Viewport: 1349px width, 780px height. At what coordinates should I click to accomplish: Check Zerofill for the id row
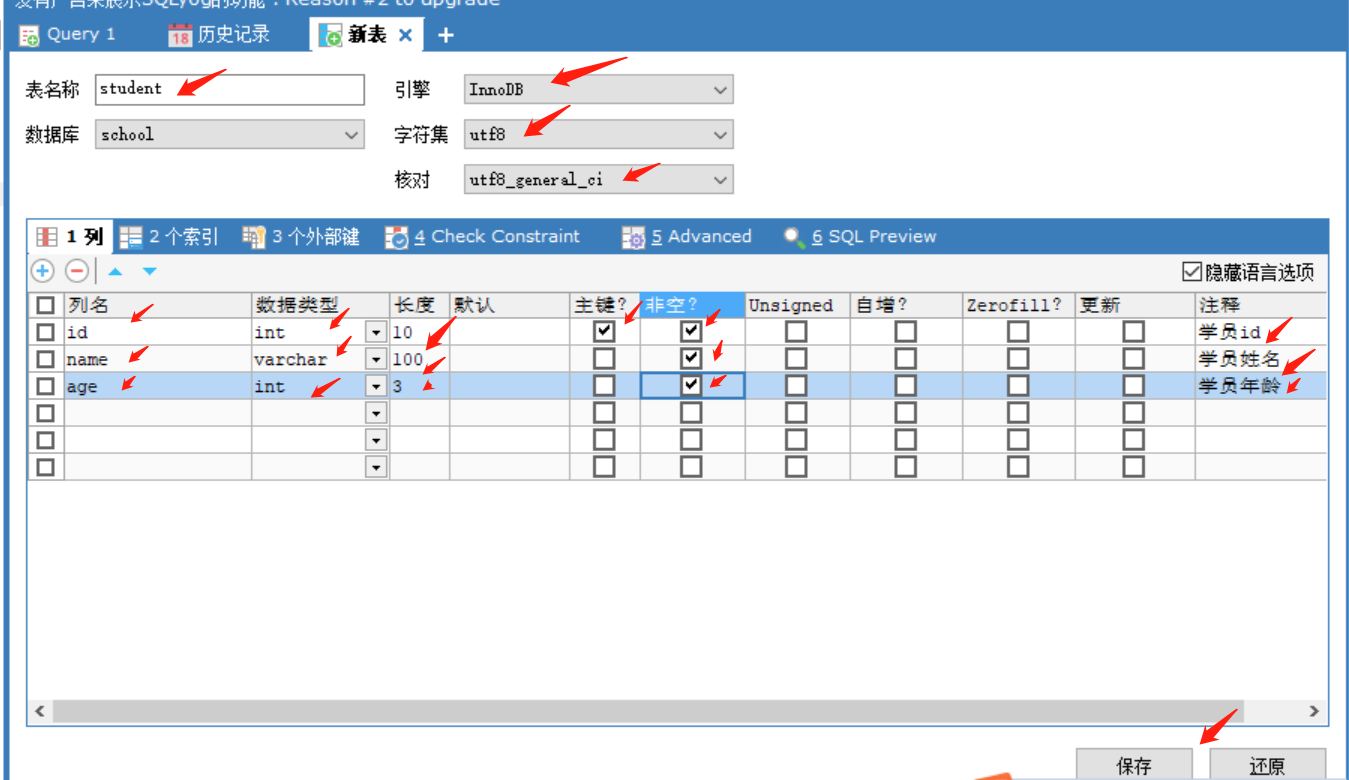(x=1018, y=331)
